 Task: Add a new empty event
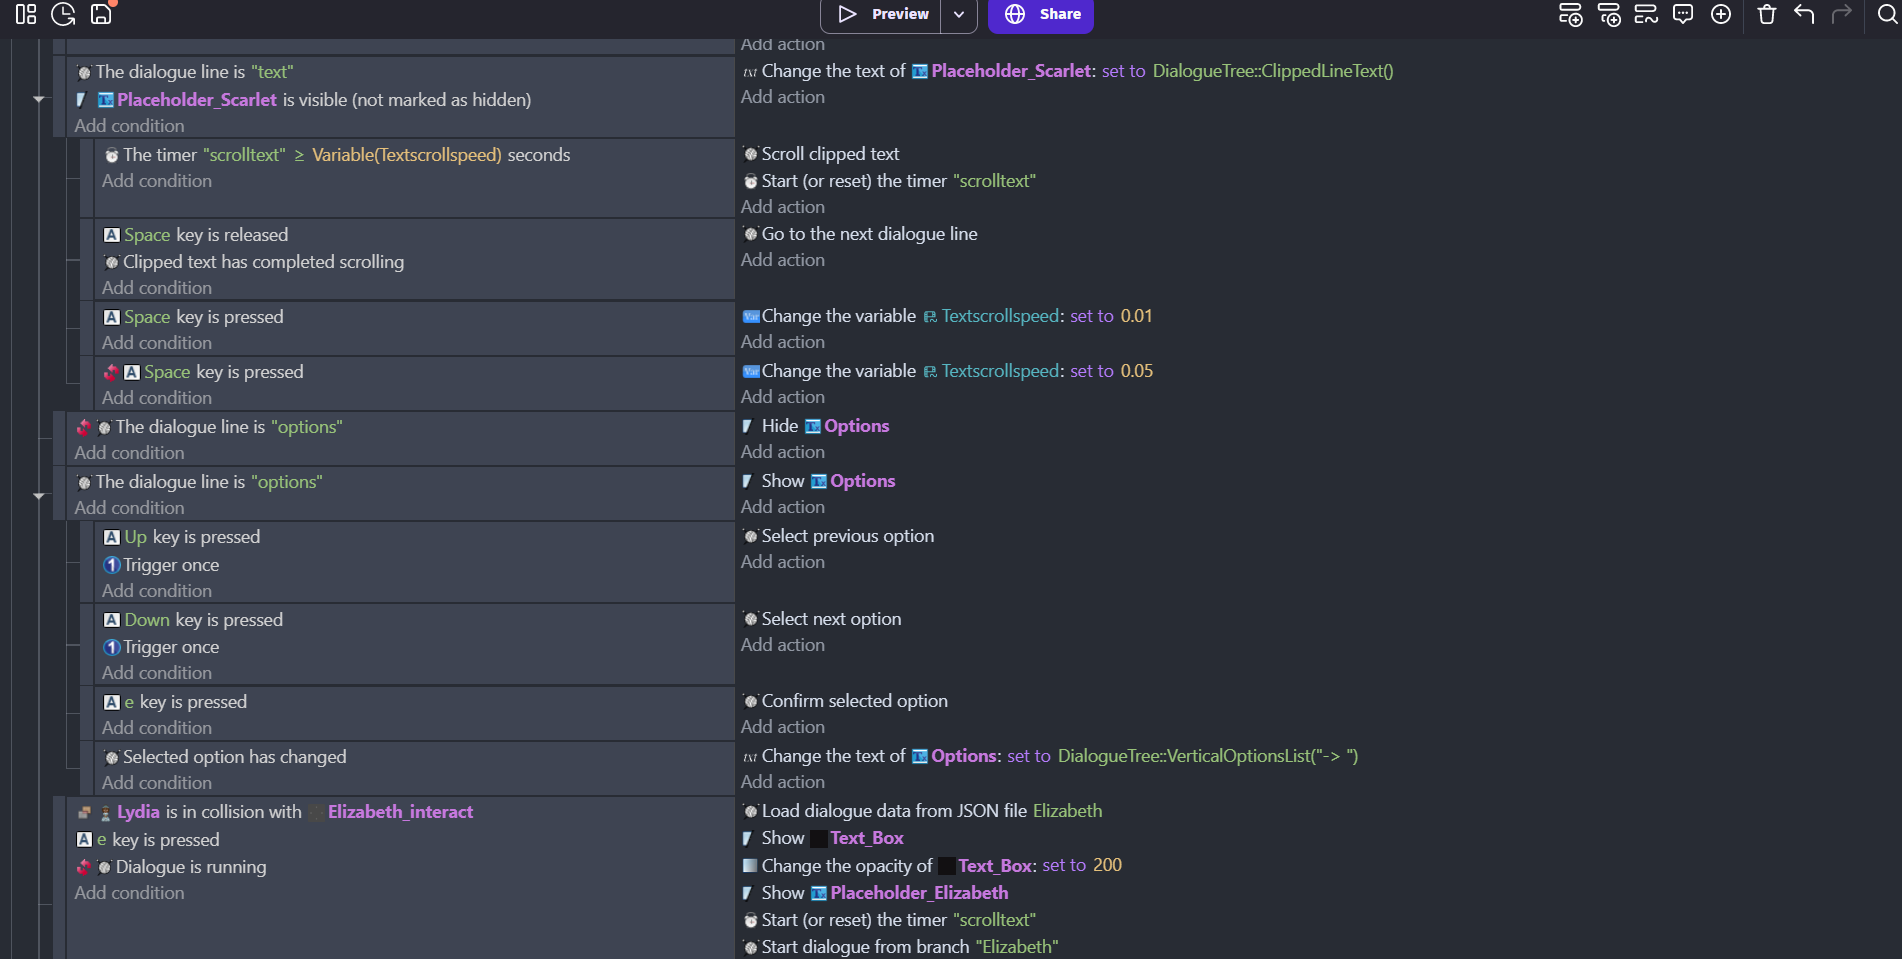click(1570, 14)
